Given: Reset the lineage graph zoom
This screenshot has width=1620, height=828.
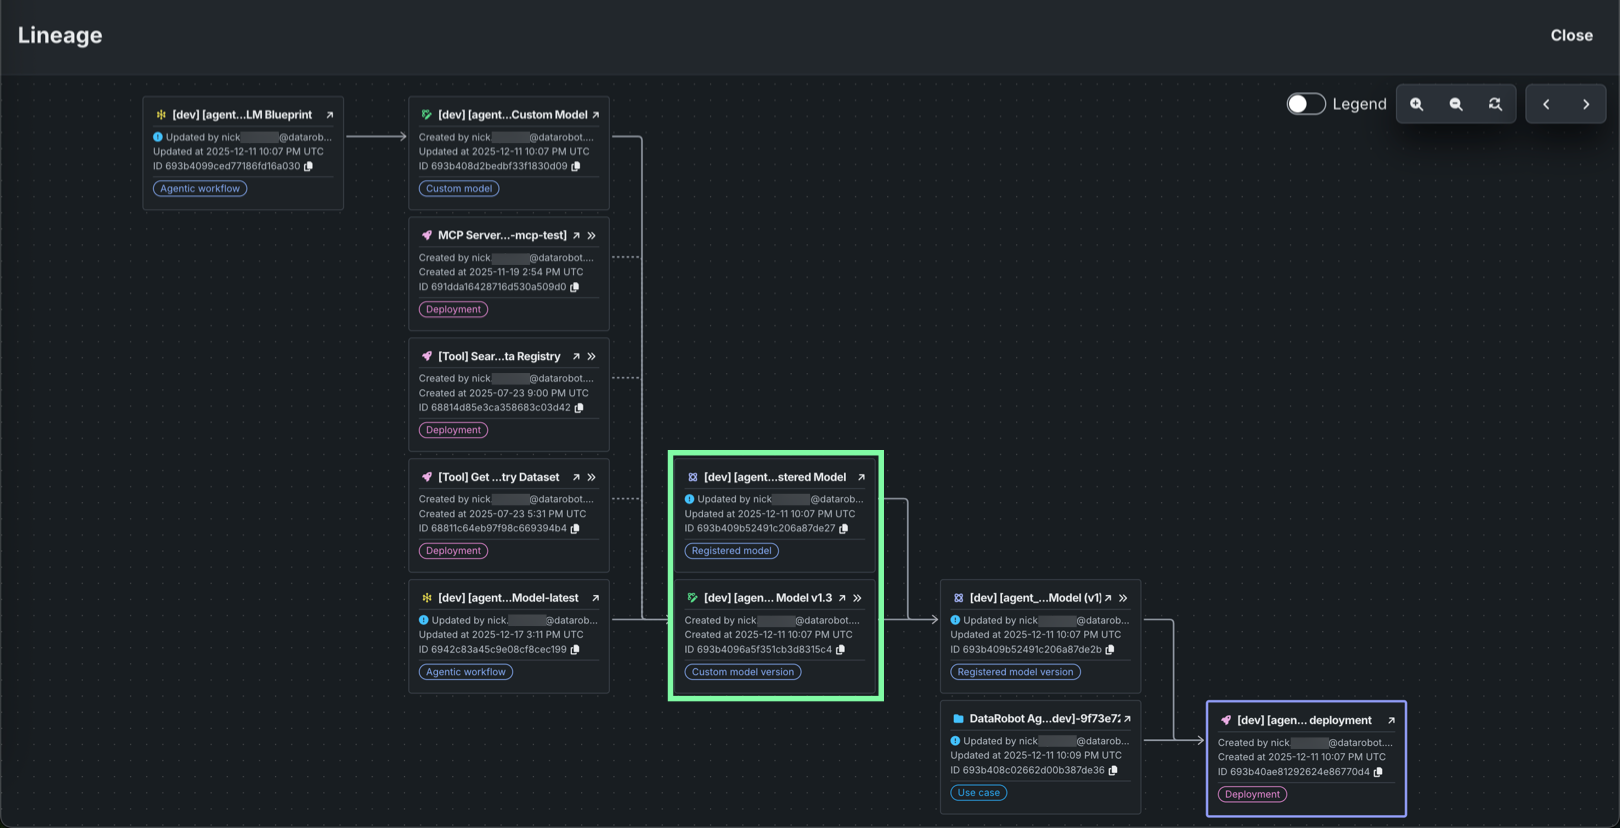Looking at the screenshot, I should pyautogui.click(x=1495, y=104).
